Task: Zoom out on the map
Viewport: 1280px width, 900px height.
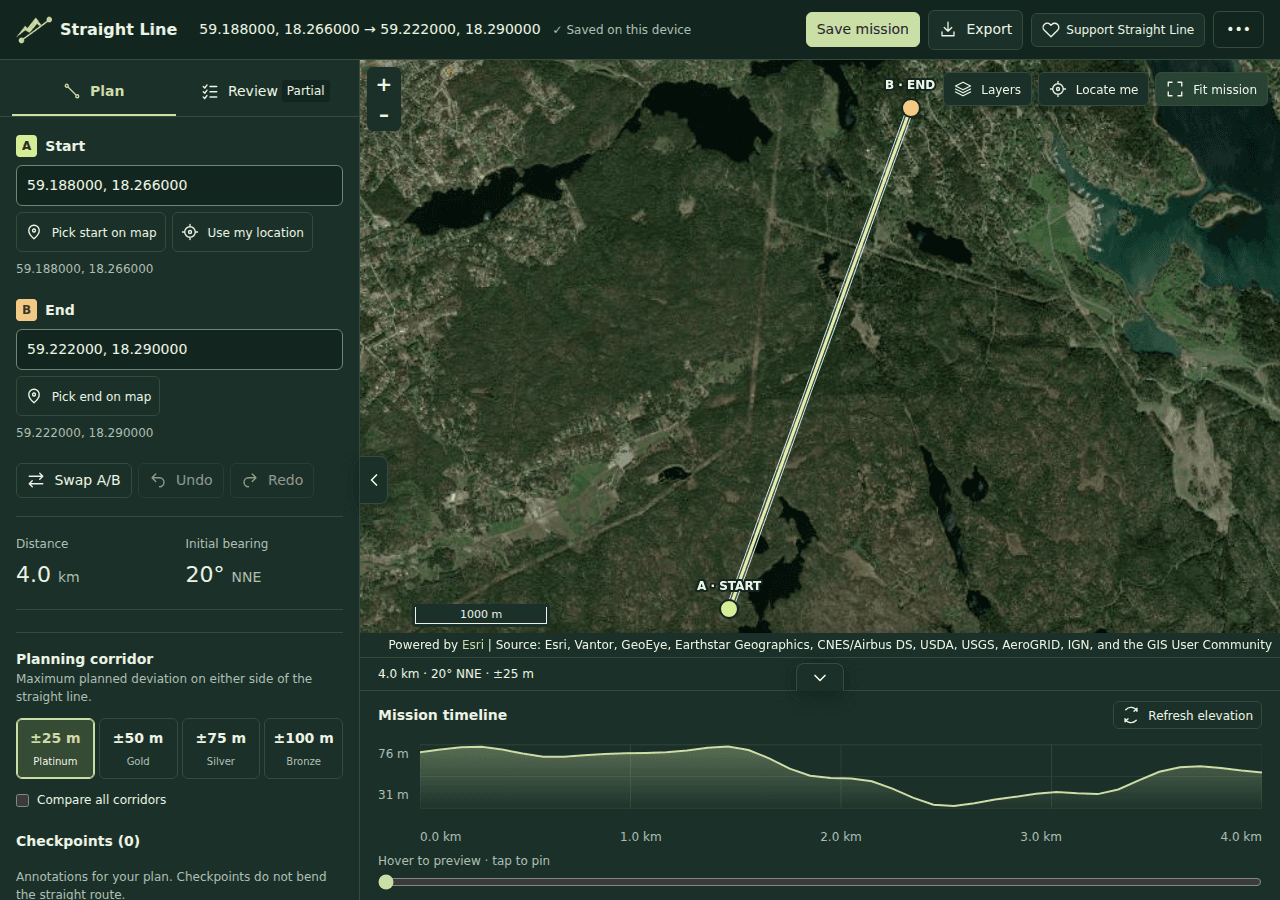Action: click(384, 116)
